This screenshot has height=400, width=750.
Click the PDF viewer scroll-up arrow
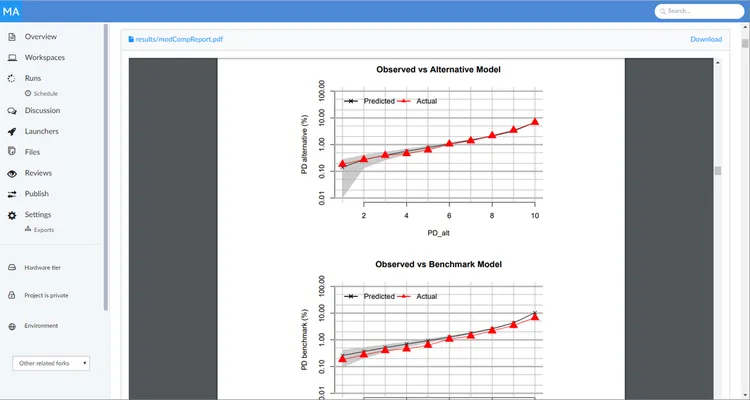717,62
